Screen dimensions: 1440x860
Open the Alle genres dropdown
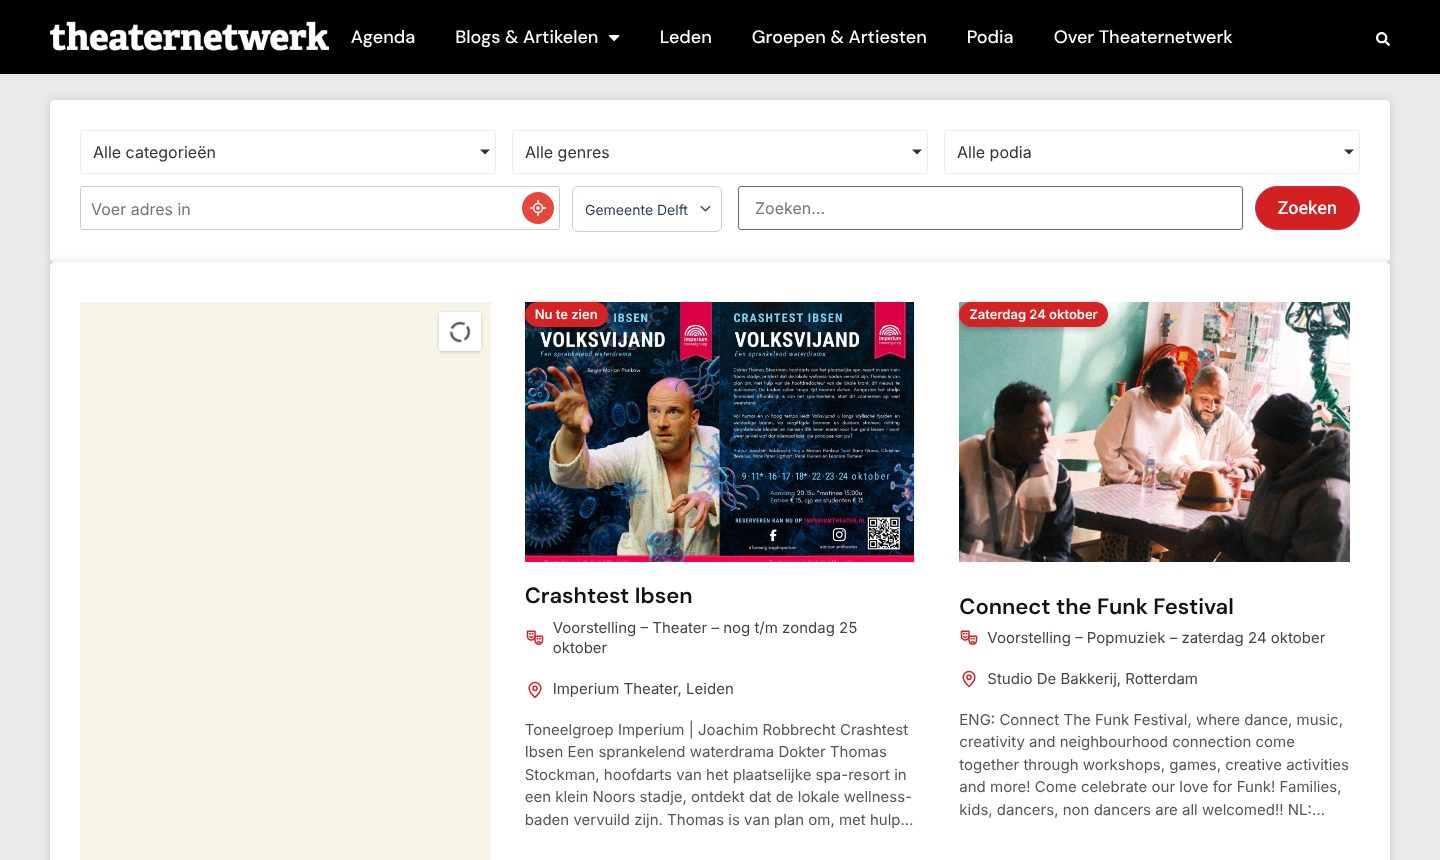tap(720, 152)
